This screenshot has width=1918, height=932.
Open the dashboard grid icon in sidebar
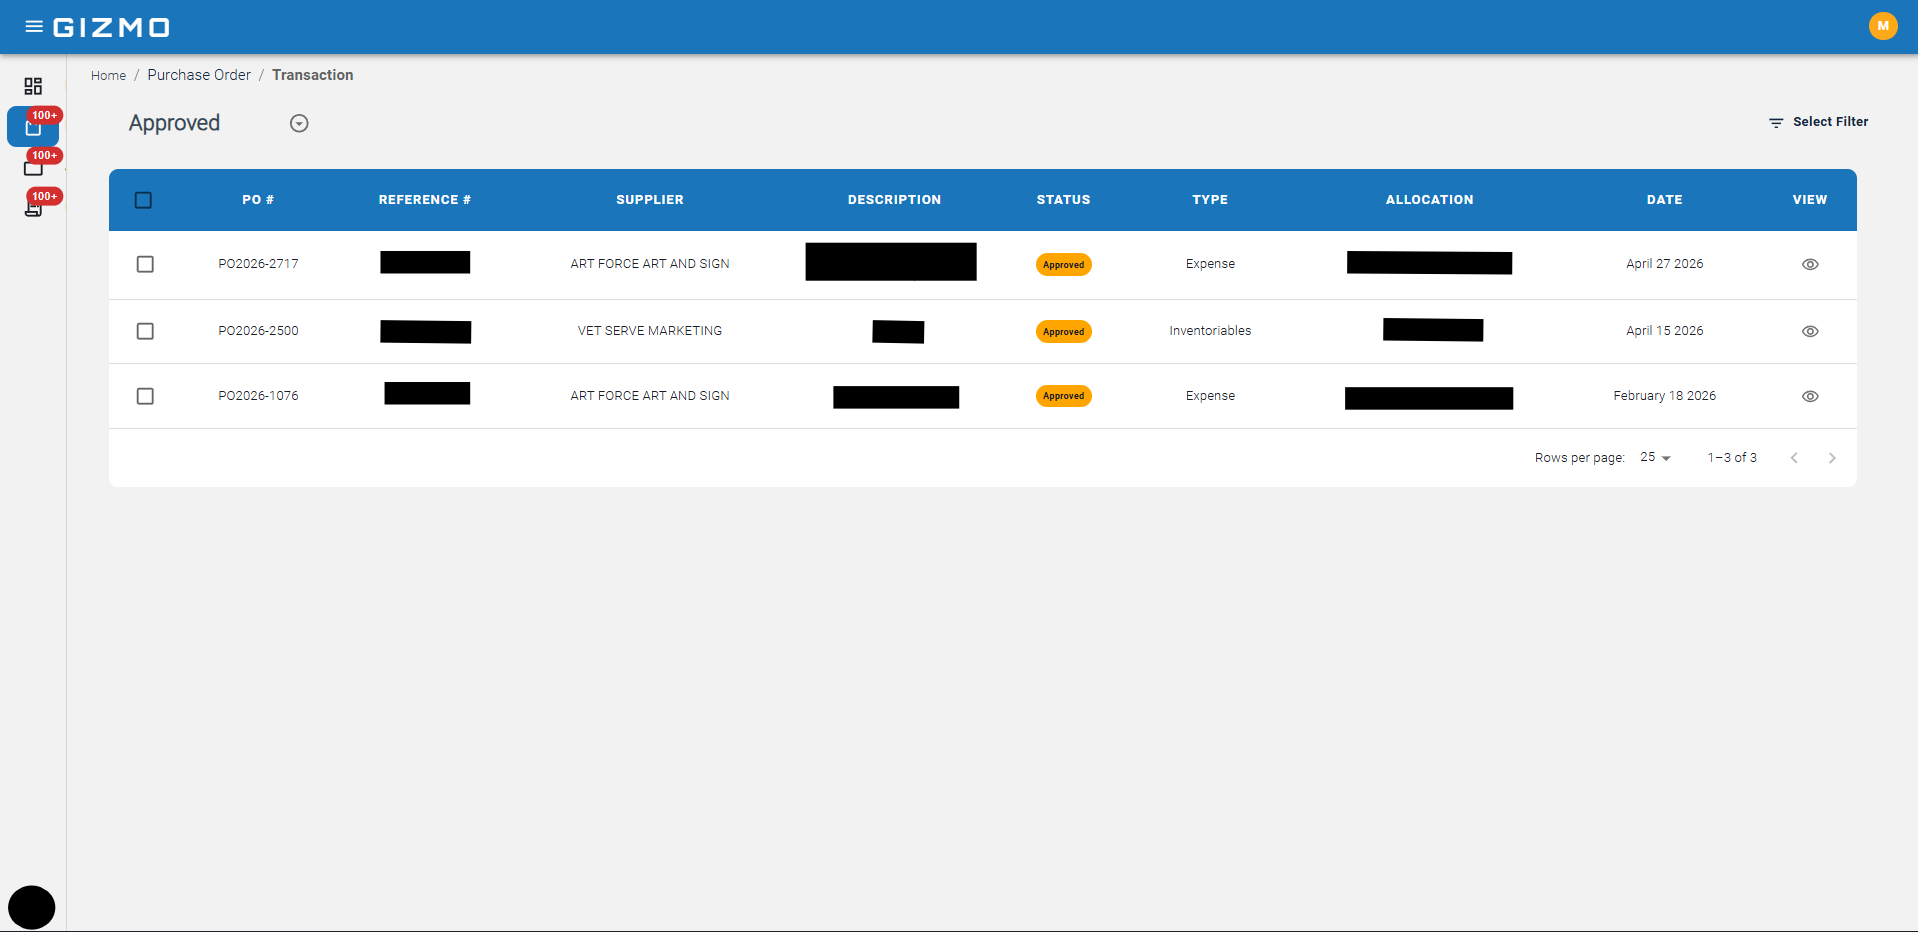33,86
